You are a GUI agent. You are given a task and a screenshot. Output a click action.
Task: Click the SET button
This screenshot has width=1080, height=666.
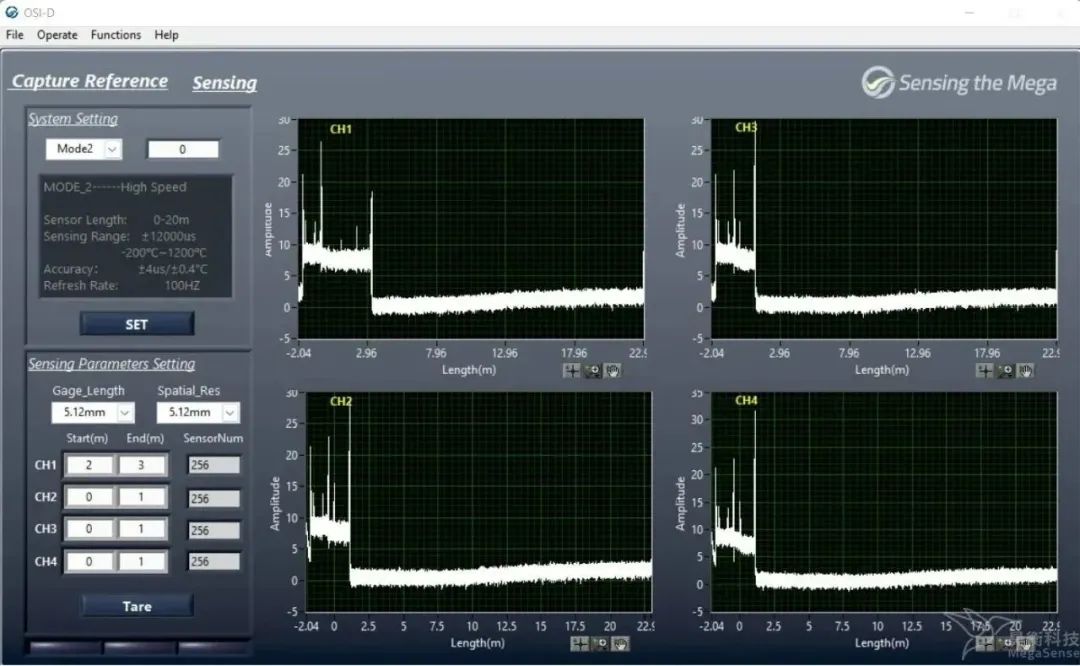point(137,324)
